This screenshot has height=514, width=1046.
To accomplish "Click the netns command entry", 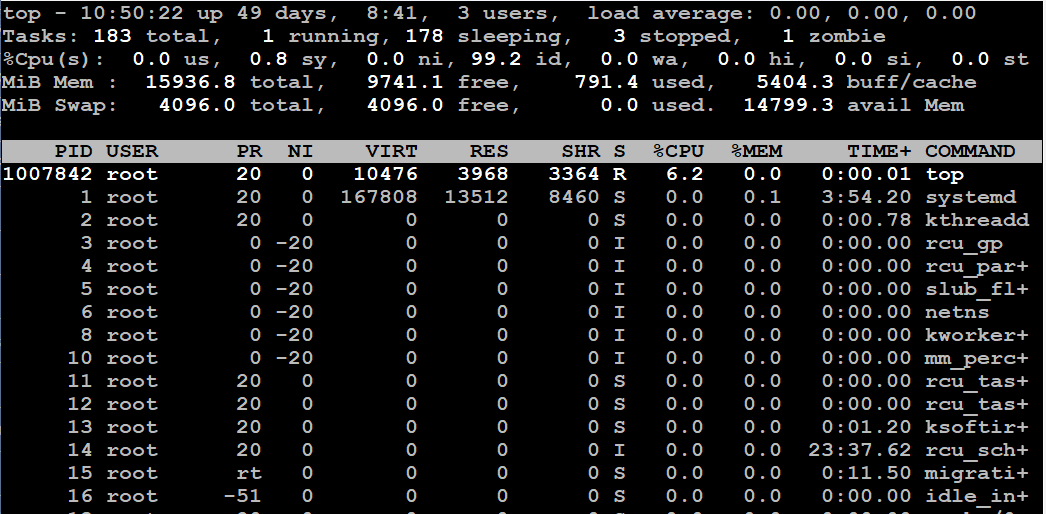I will tap(958, 312).
